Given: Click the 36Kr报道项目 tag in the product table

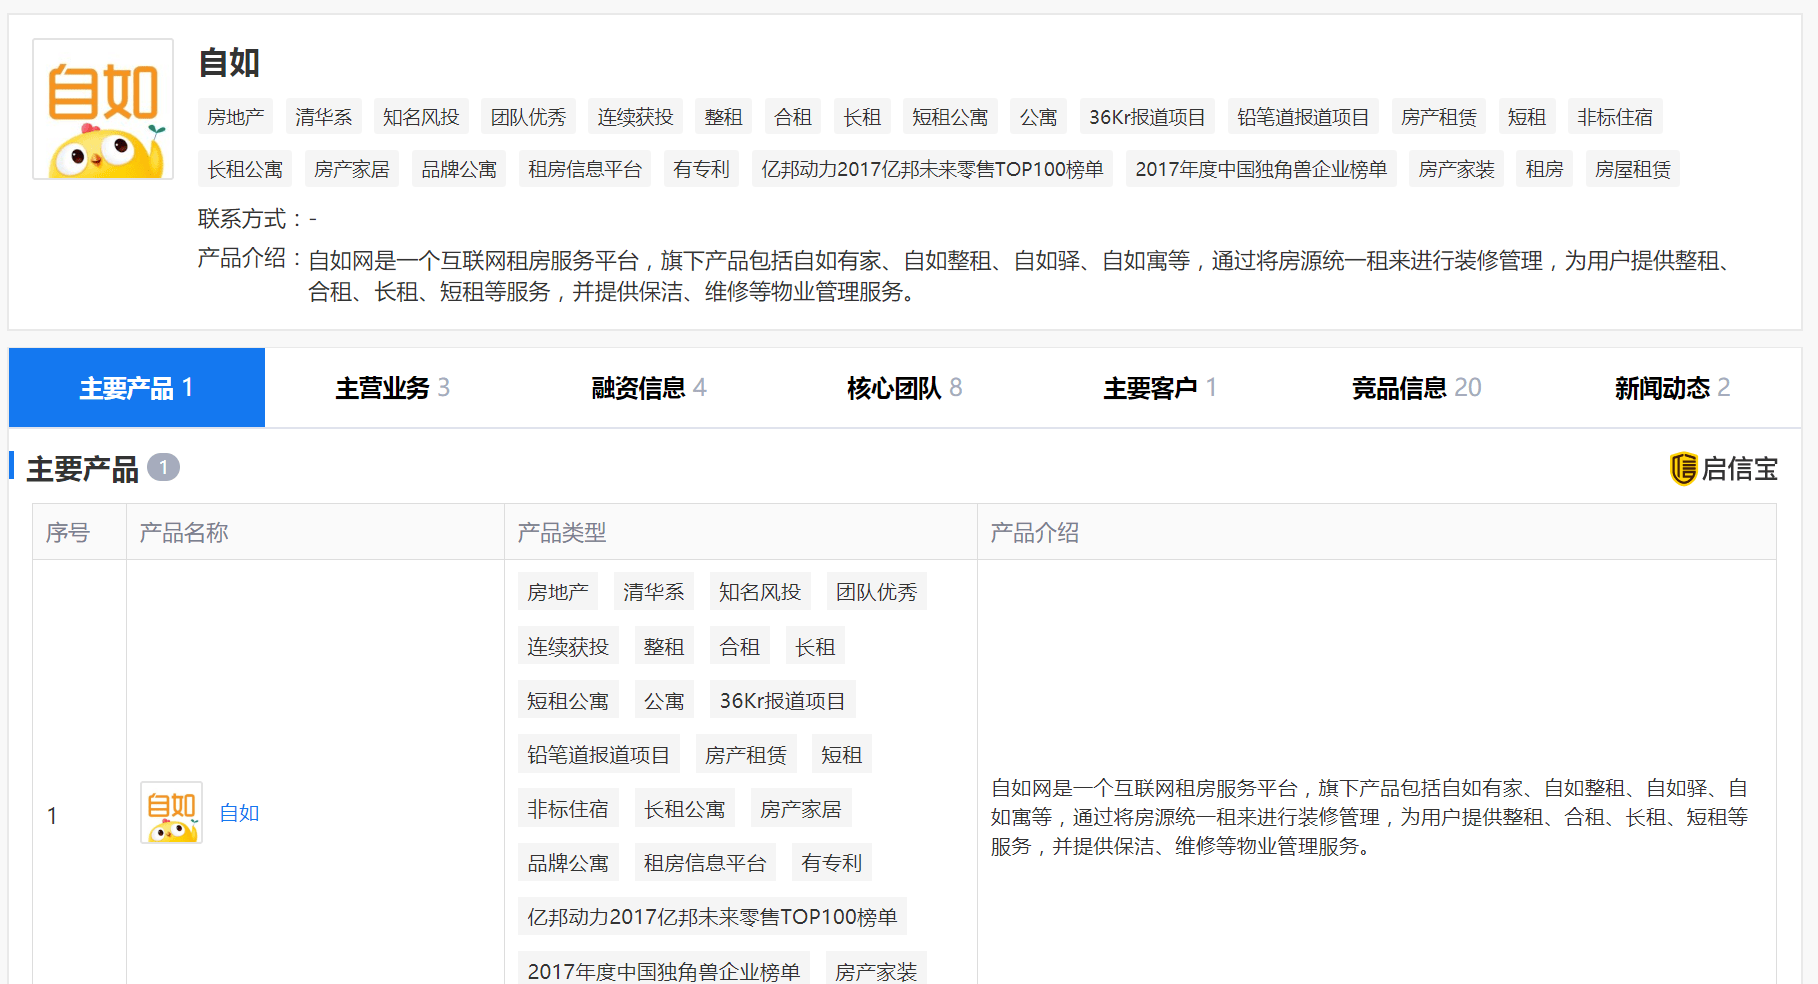Looking at the screenshot, I should point(783,700).
